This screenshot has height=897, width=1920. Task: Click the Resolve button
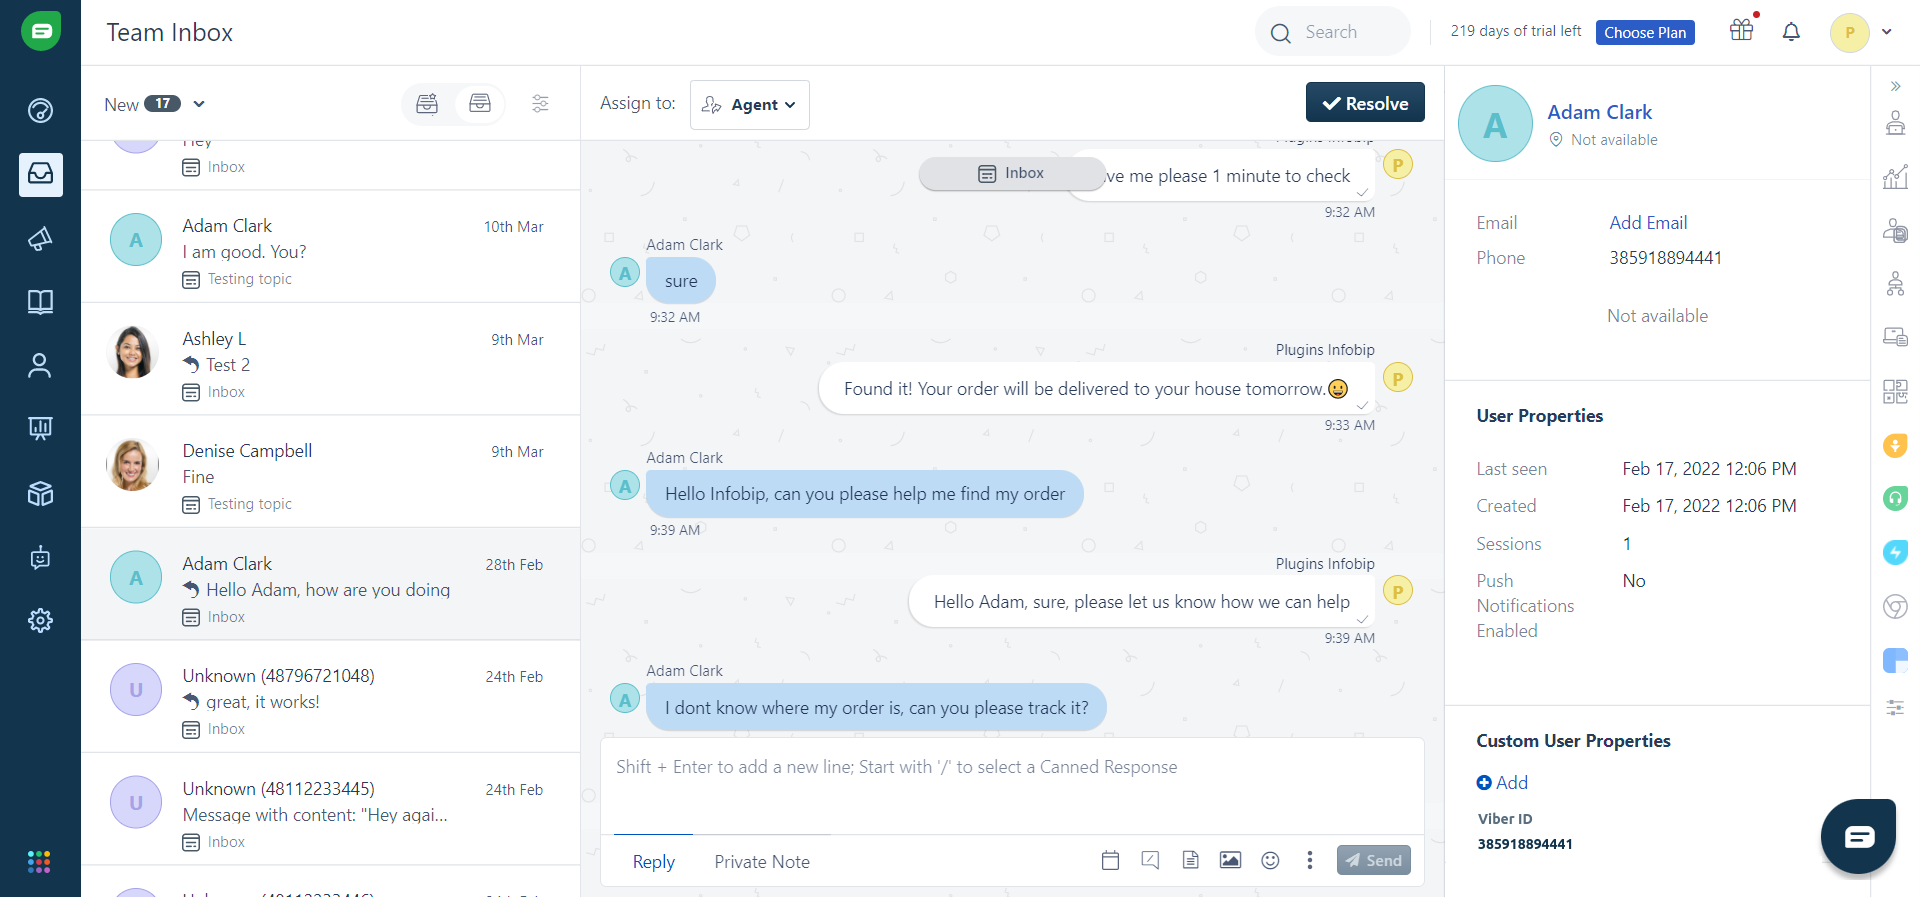point(1365,102)
